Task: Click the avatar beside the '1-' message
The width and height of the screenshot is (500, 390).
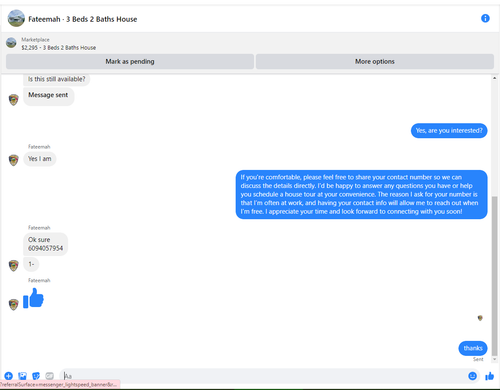Action: [x=14, y=266]
